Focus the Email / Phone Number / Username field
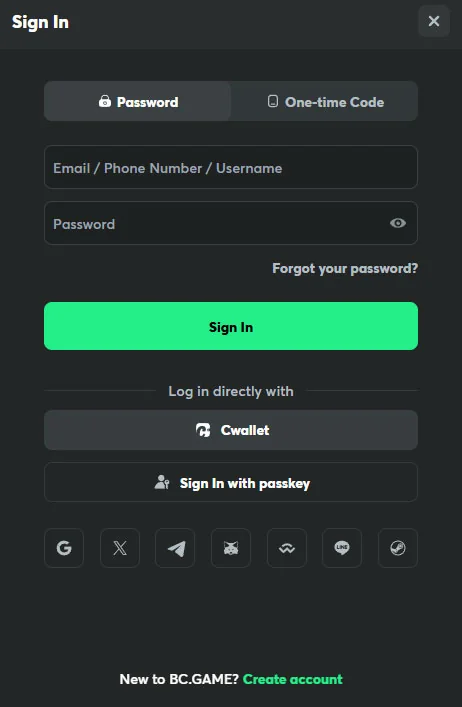This screenshot has height=707, width=462. (231, 167)
